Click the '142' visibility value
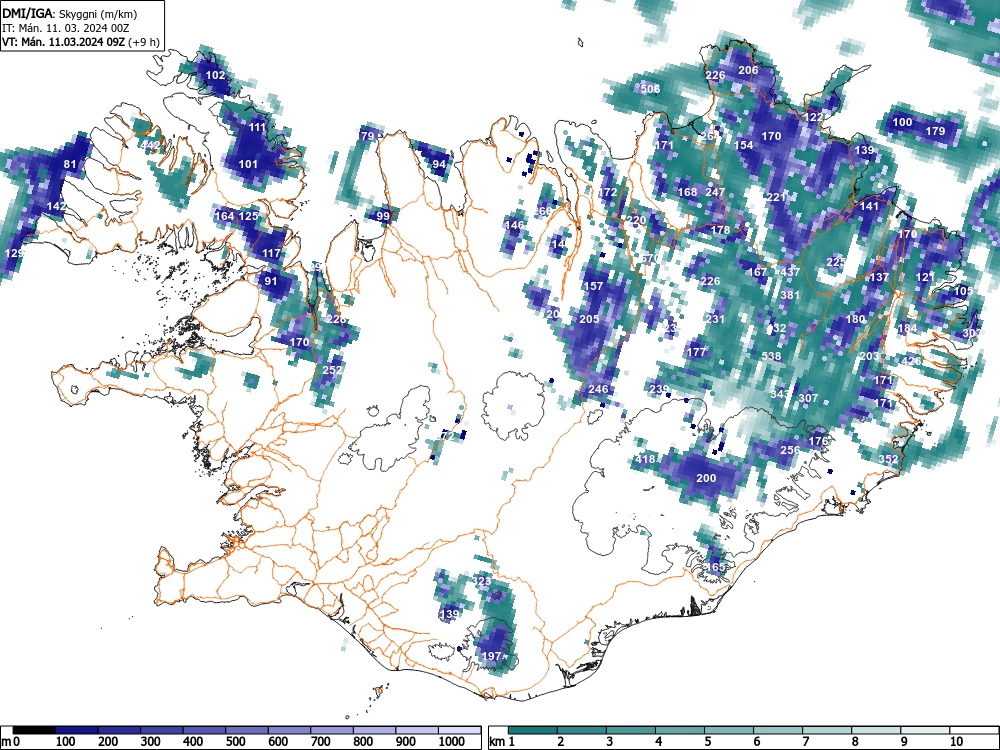1000x750 pixels. pos(57,206)
